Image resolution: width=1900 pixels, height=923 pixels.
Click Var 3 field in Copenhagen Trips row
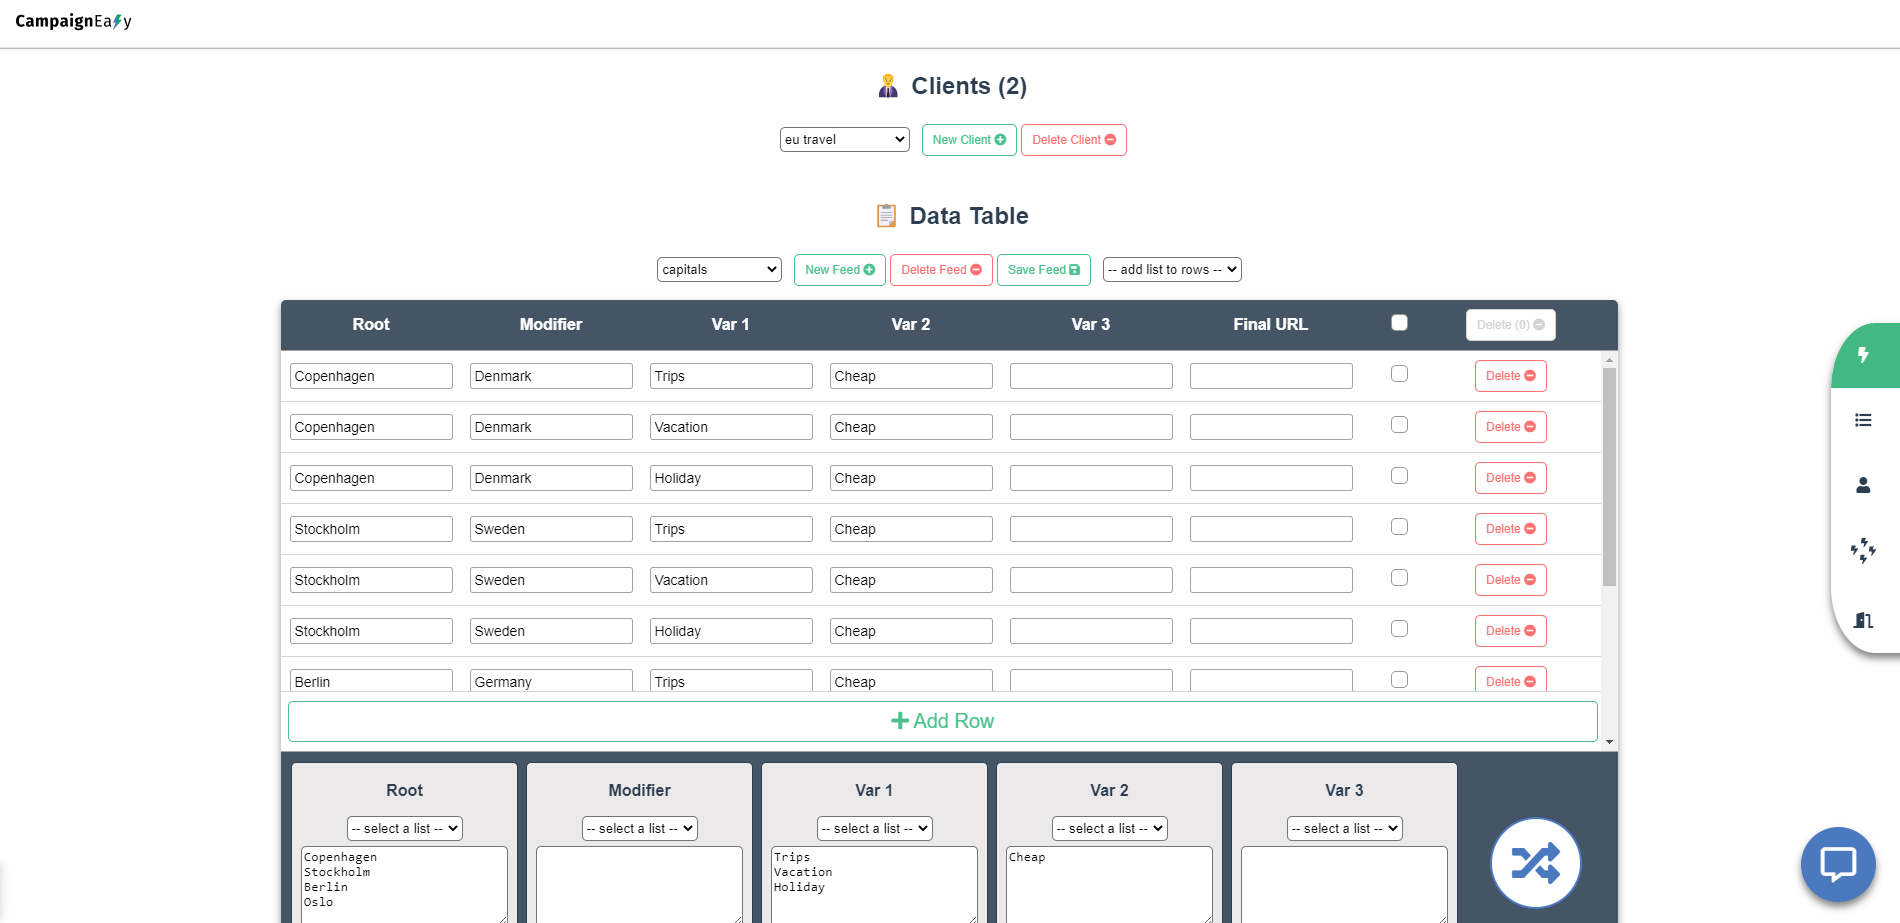[1091, 376]
